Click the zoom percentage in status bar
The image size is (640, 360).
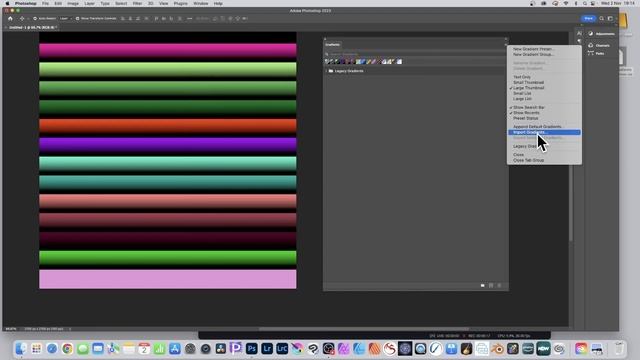(x=11, y=329)
